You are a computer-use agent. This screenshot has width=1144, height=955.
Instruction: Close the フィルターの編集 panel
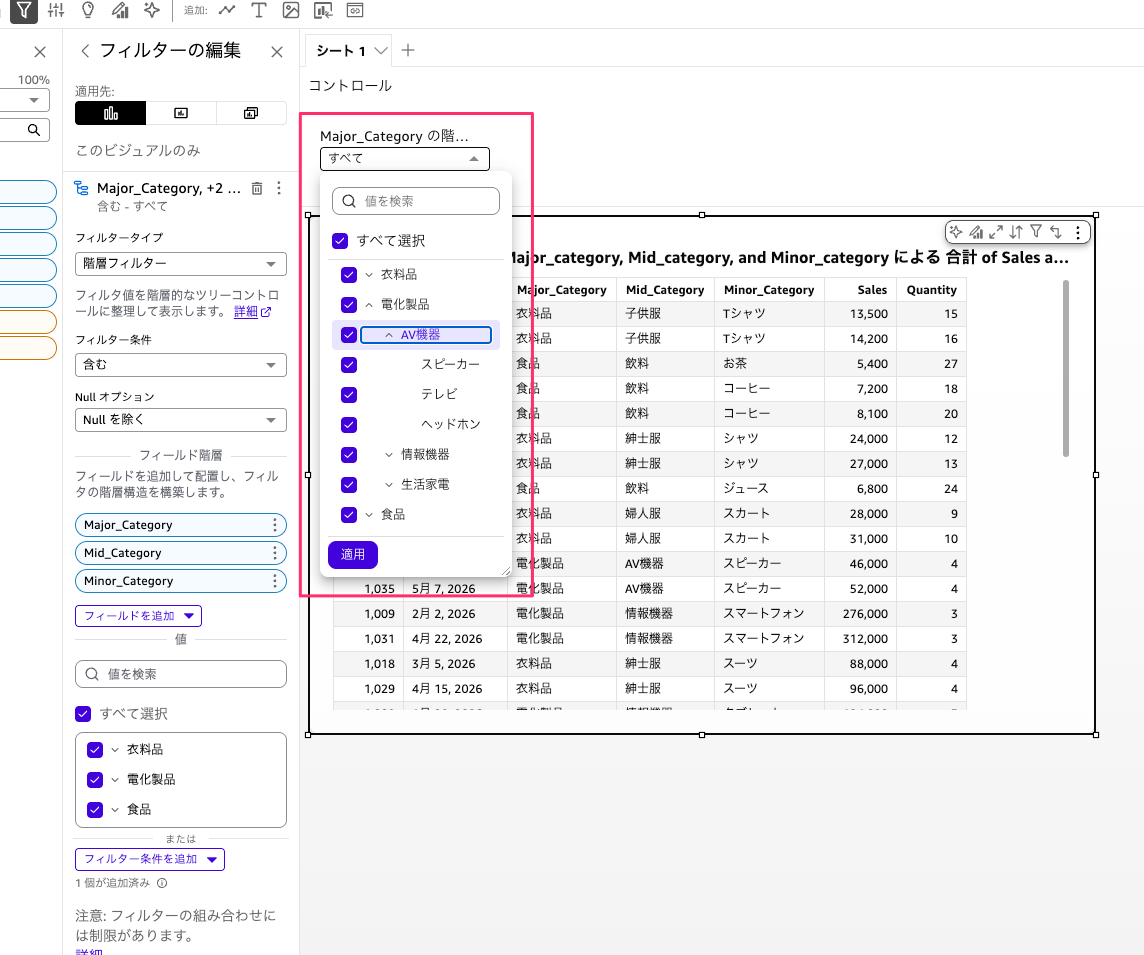(x=277, y=52)
